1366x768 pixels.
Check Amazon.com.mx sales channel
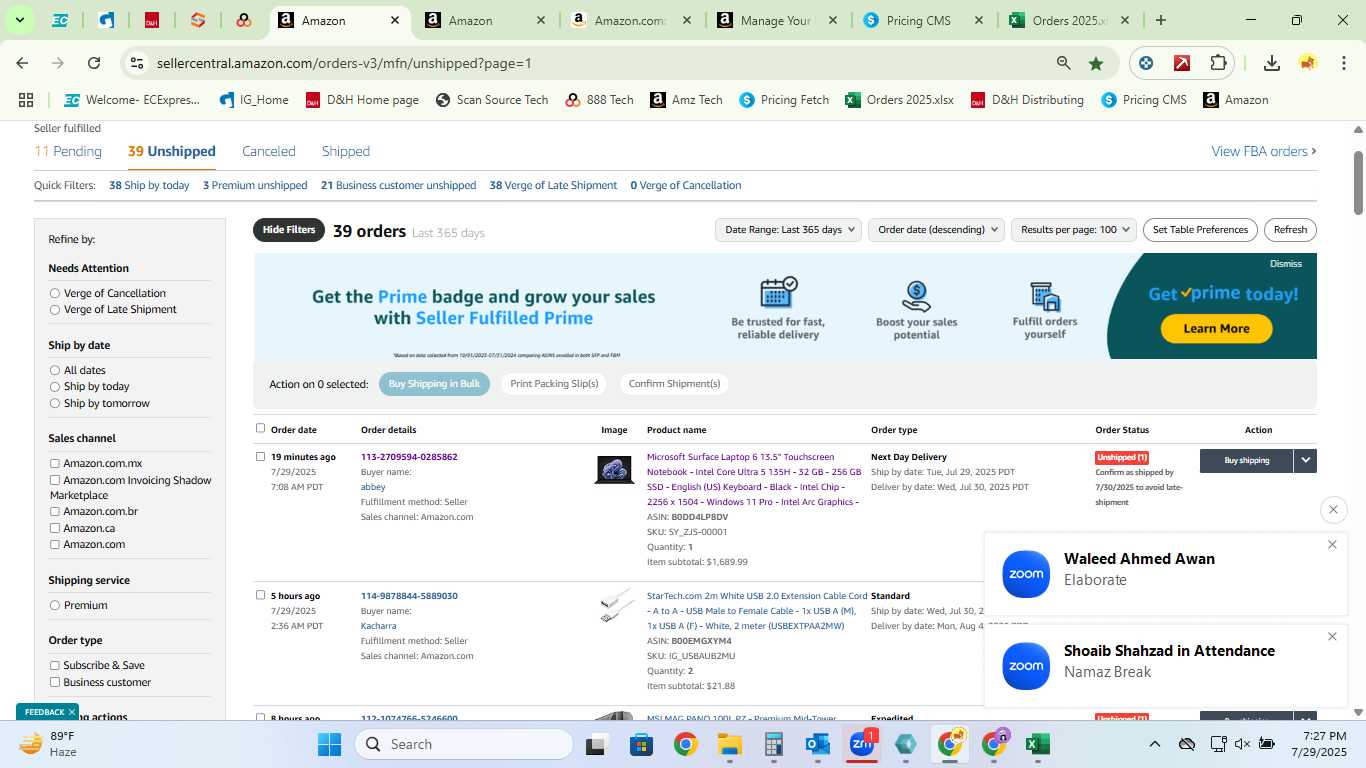55,463
